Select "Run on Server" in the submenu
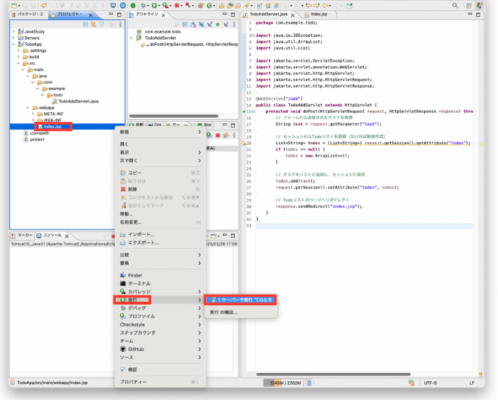 [241, 300]
